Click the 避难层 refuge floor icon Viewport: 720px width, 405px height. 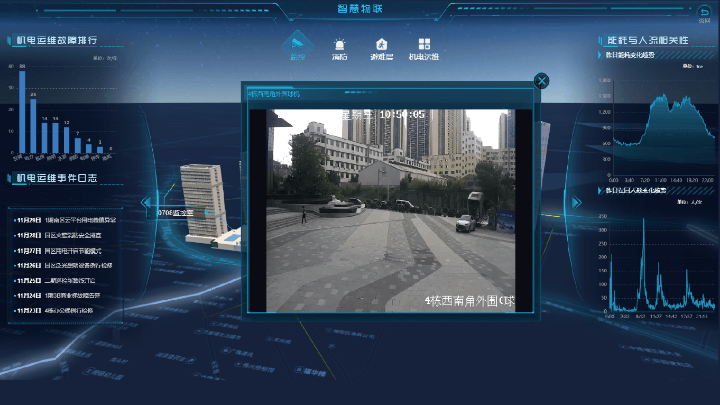[x=381, y=46]
